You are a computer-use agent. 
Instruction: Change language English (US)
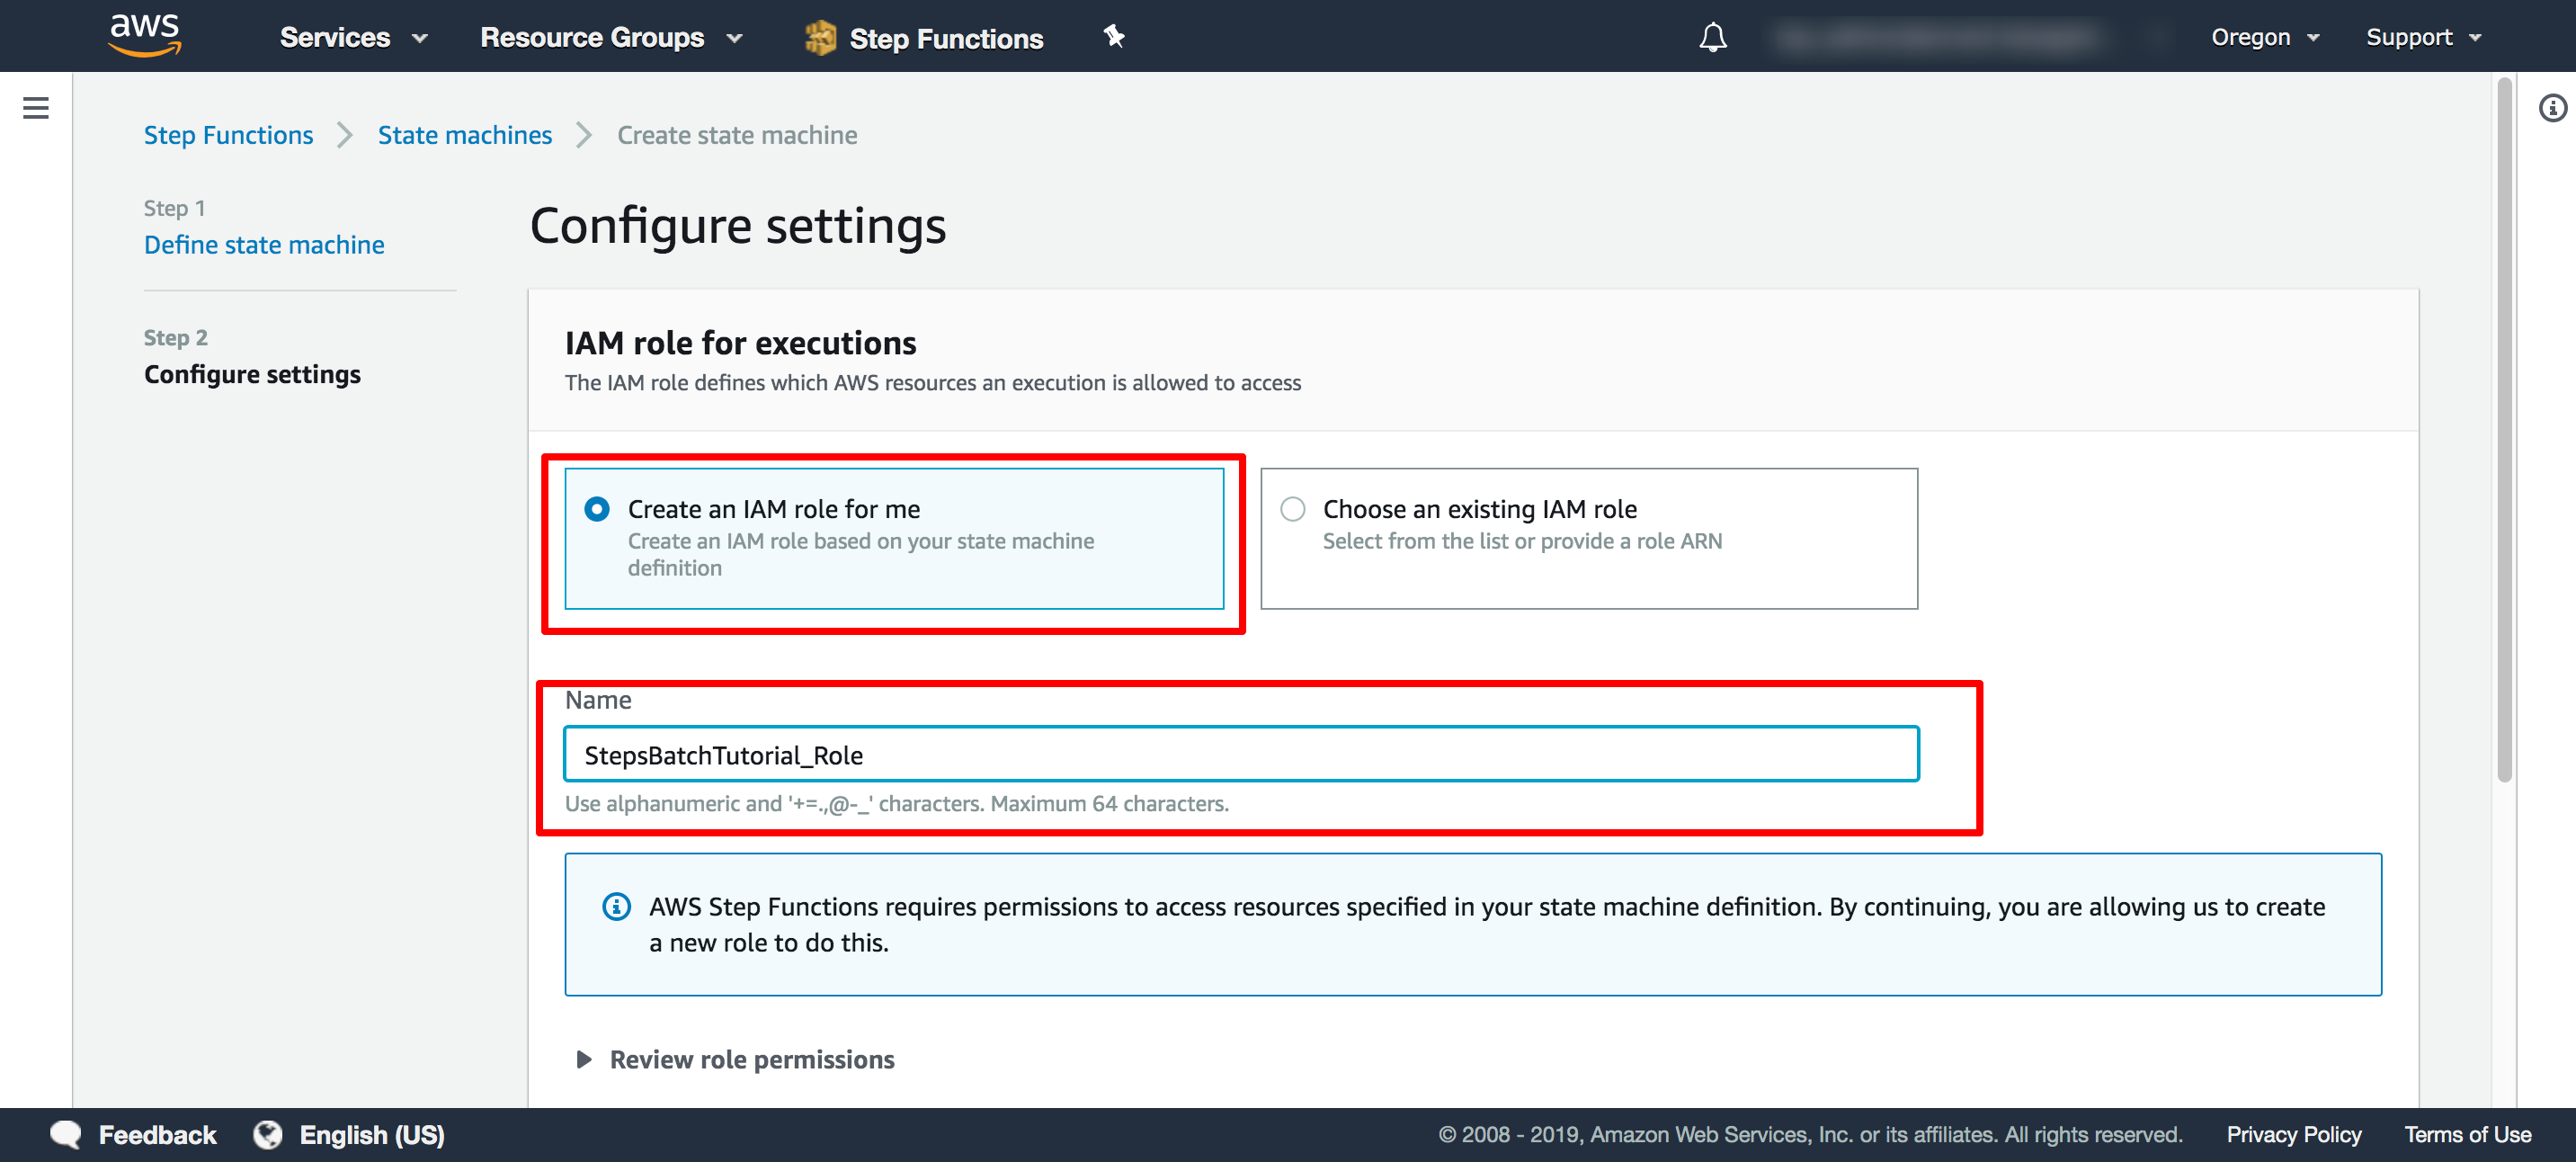(372, 1135)
